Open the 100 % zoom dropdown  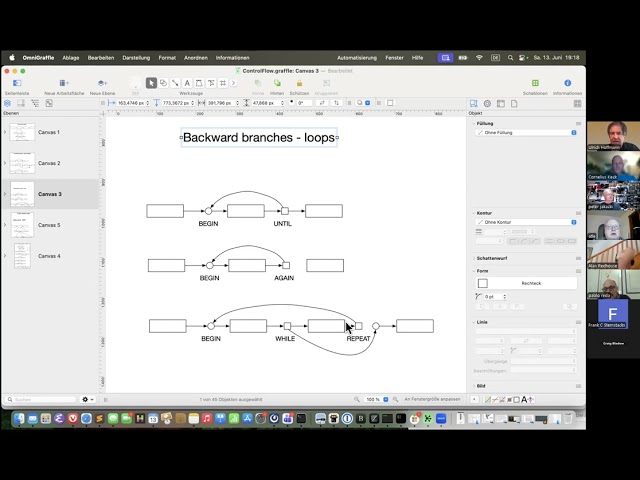tap(376, 399)
